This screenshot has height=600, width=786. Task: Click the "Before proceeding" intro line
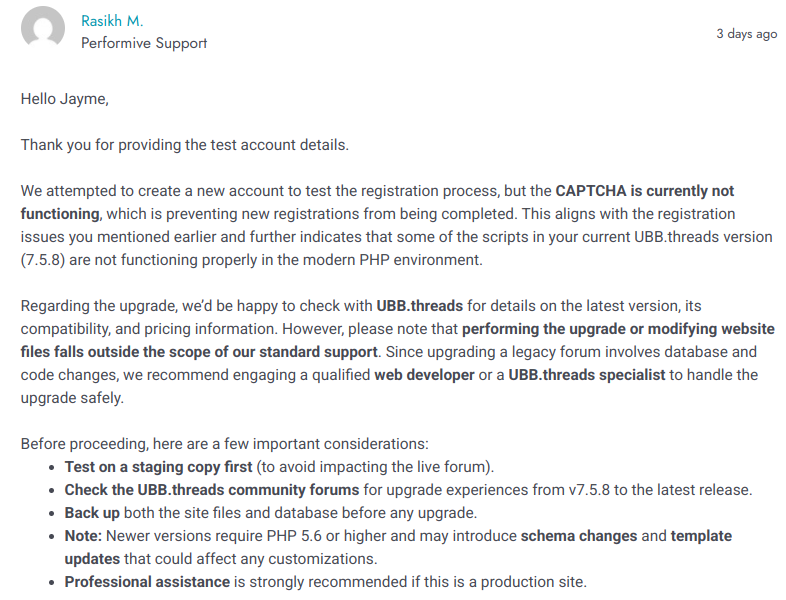tap(224, 444)
